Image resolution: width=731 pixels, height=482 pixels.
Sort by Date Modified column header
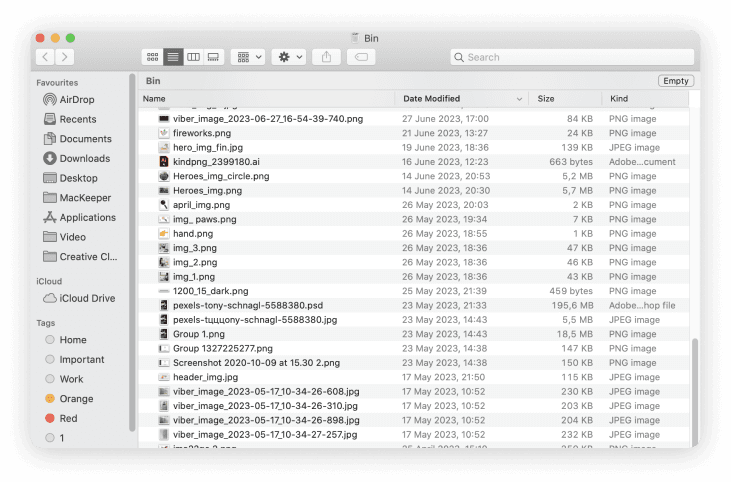click(x=462, y=99)
